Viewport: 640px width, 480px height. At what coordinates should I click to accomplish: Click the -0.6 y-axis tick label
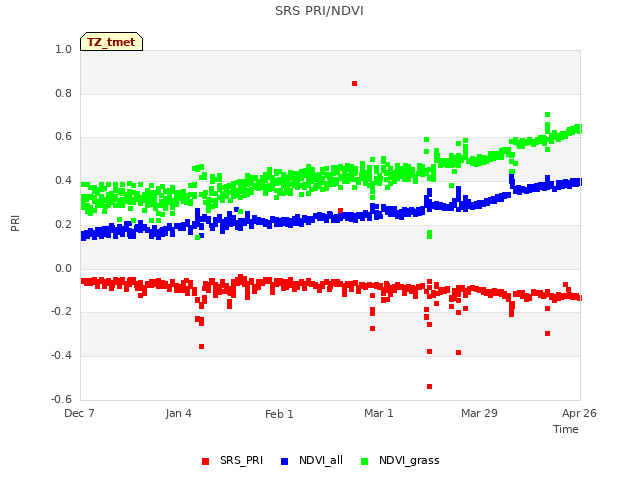click(61, 399)
